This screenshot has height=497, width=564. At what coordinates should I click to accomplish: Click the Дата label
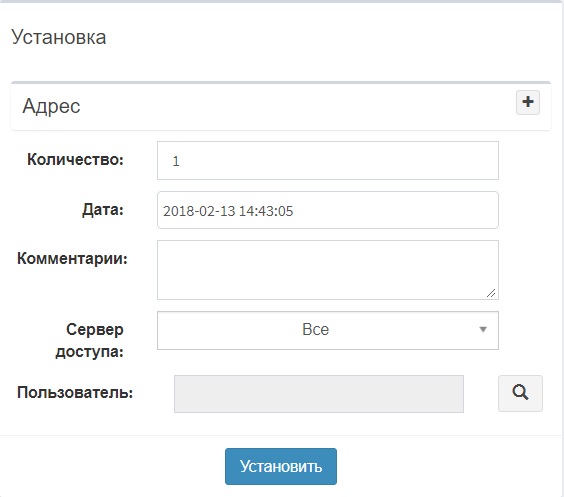(x=103, y=210)
